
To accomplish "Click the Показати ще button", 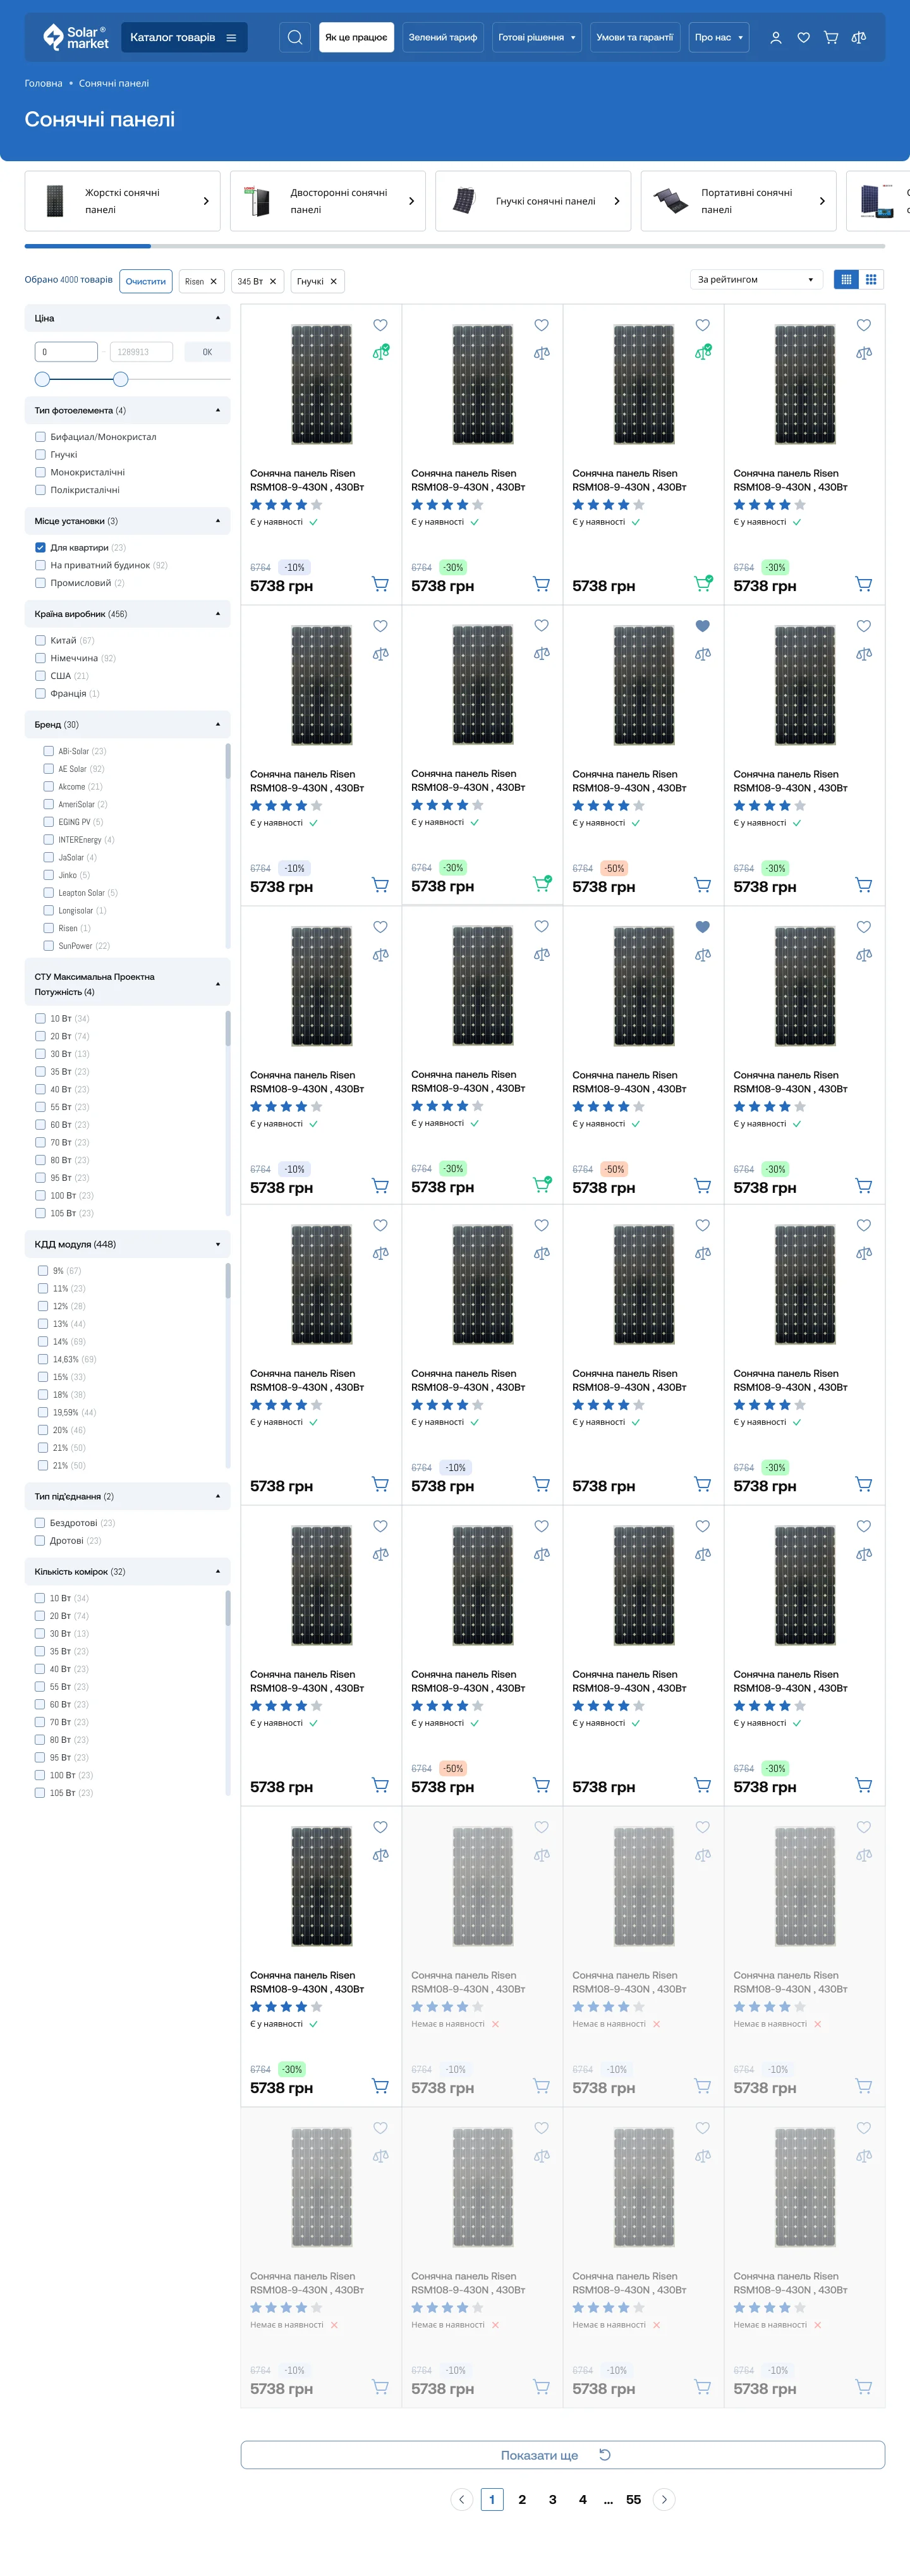I will pyautogui.click(x=563, y=2455).
